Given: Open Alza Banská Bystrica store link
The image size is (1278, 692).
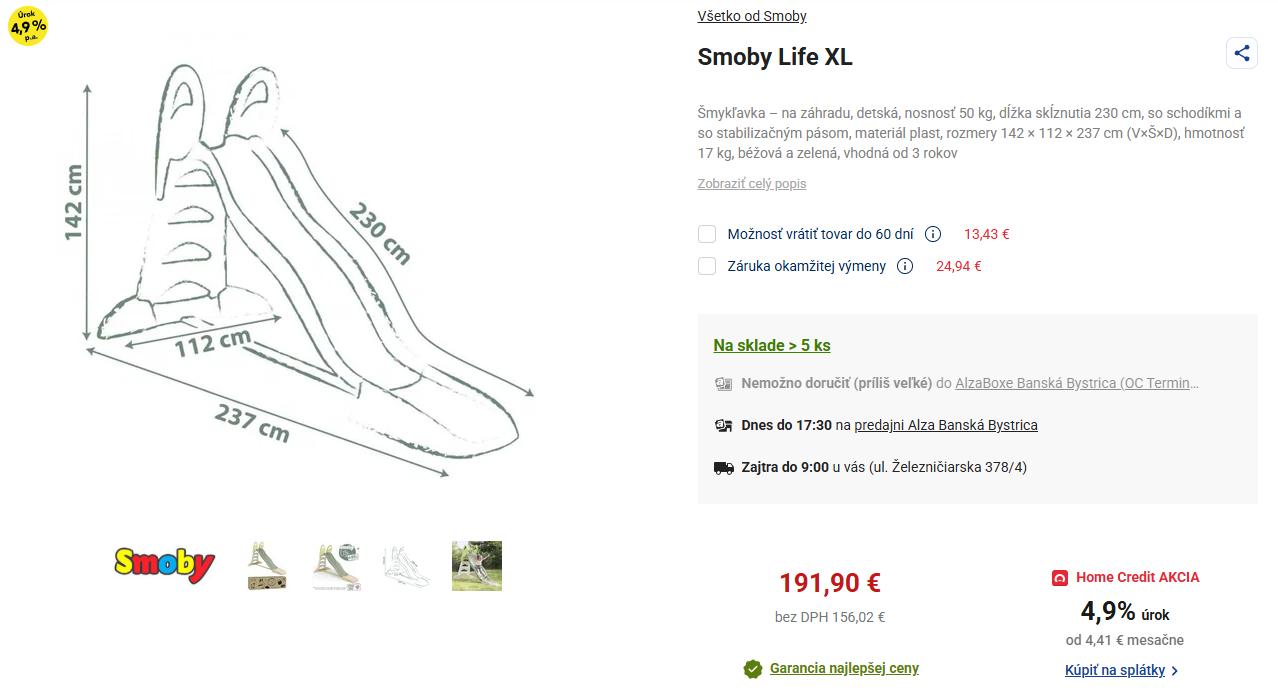Looking at the screenshot, I should tap(945, 425).
